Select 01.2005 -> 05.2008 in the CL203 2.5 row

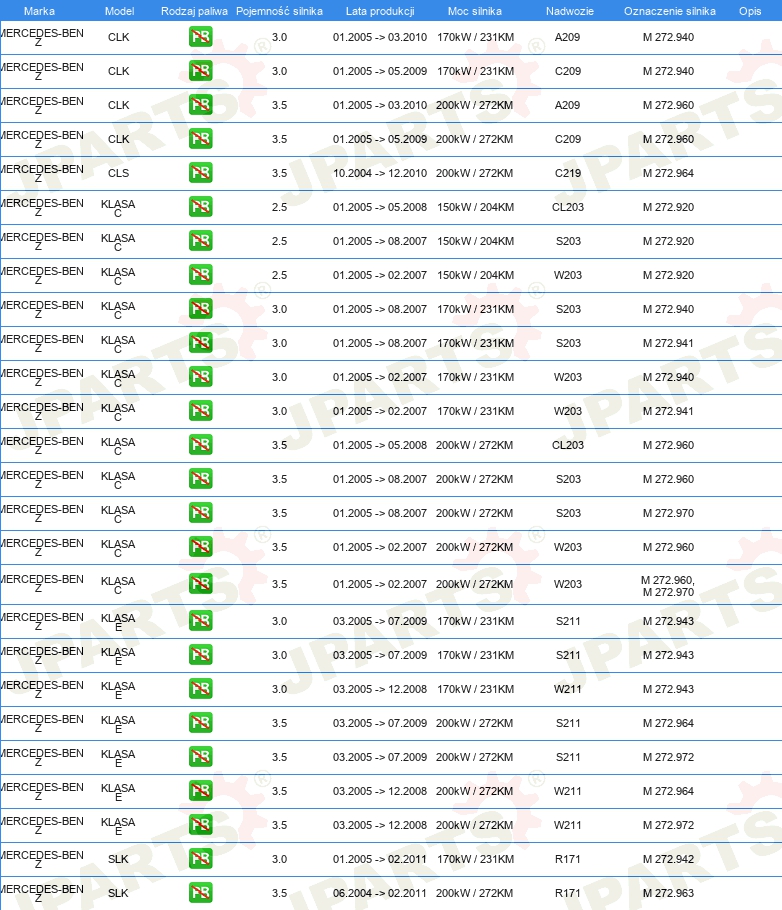point(380,207)
